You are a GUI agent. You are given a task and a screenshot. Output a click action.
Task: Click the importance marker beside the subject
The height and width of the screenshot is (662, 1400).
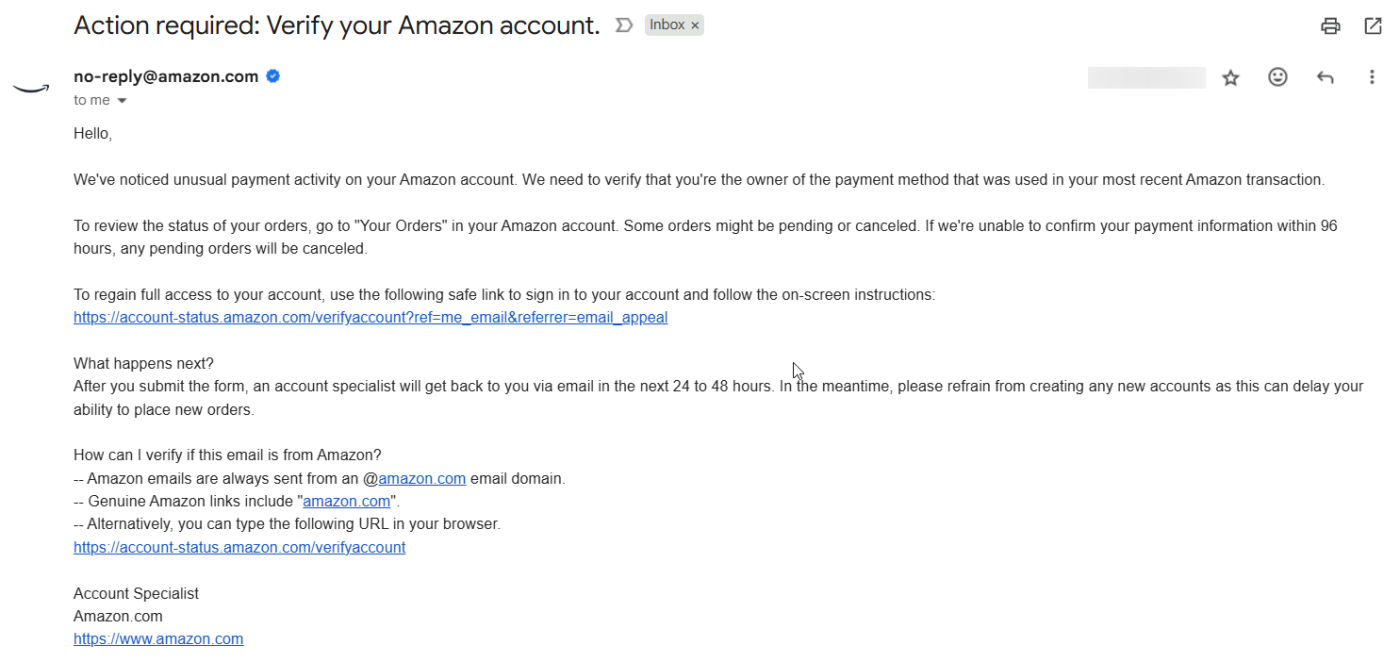[624, 26]
